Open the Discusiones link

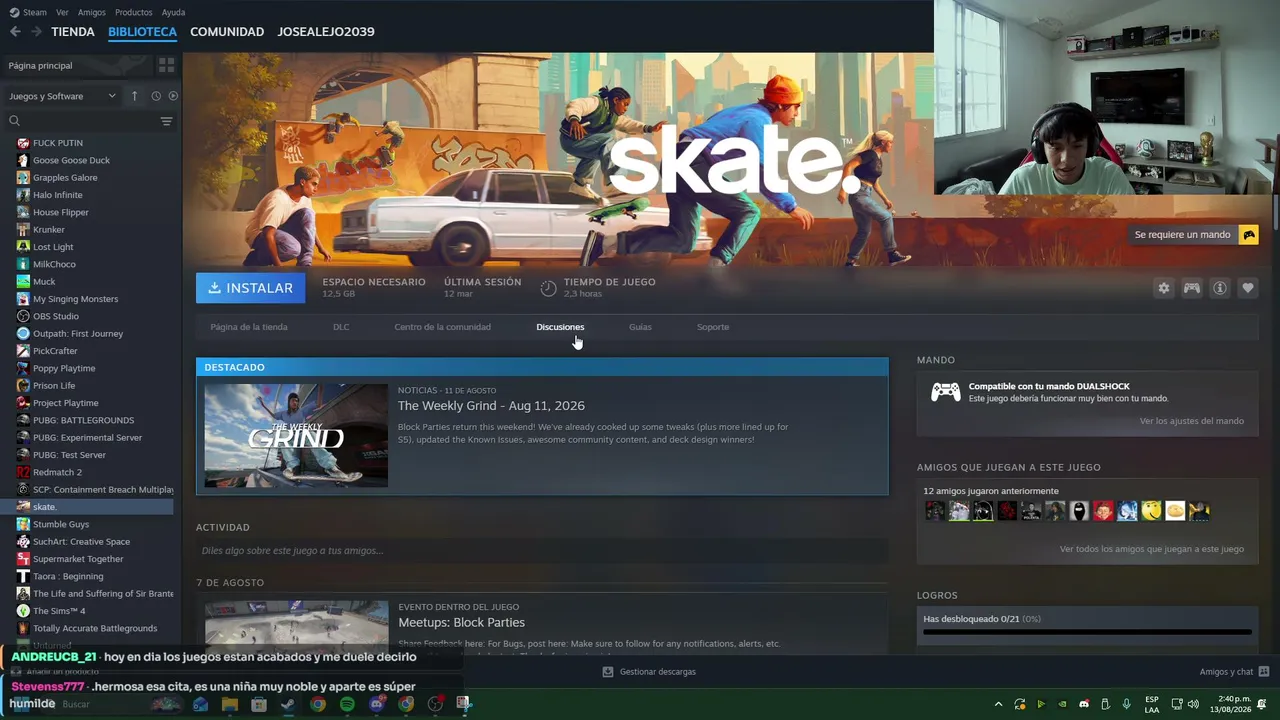[560, 327]
